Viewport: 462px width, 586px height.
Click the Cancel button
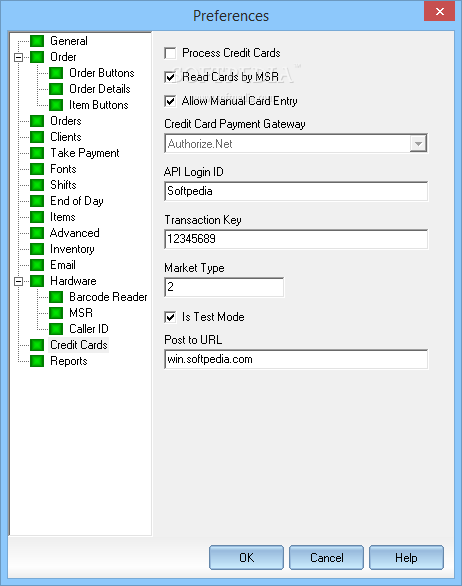(x=326, y=558)
